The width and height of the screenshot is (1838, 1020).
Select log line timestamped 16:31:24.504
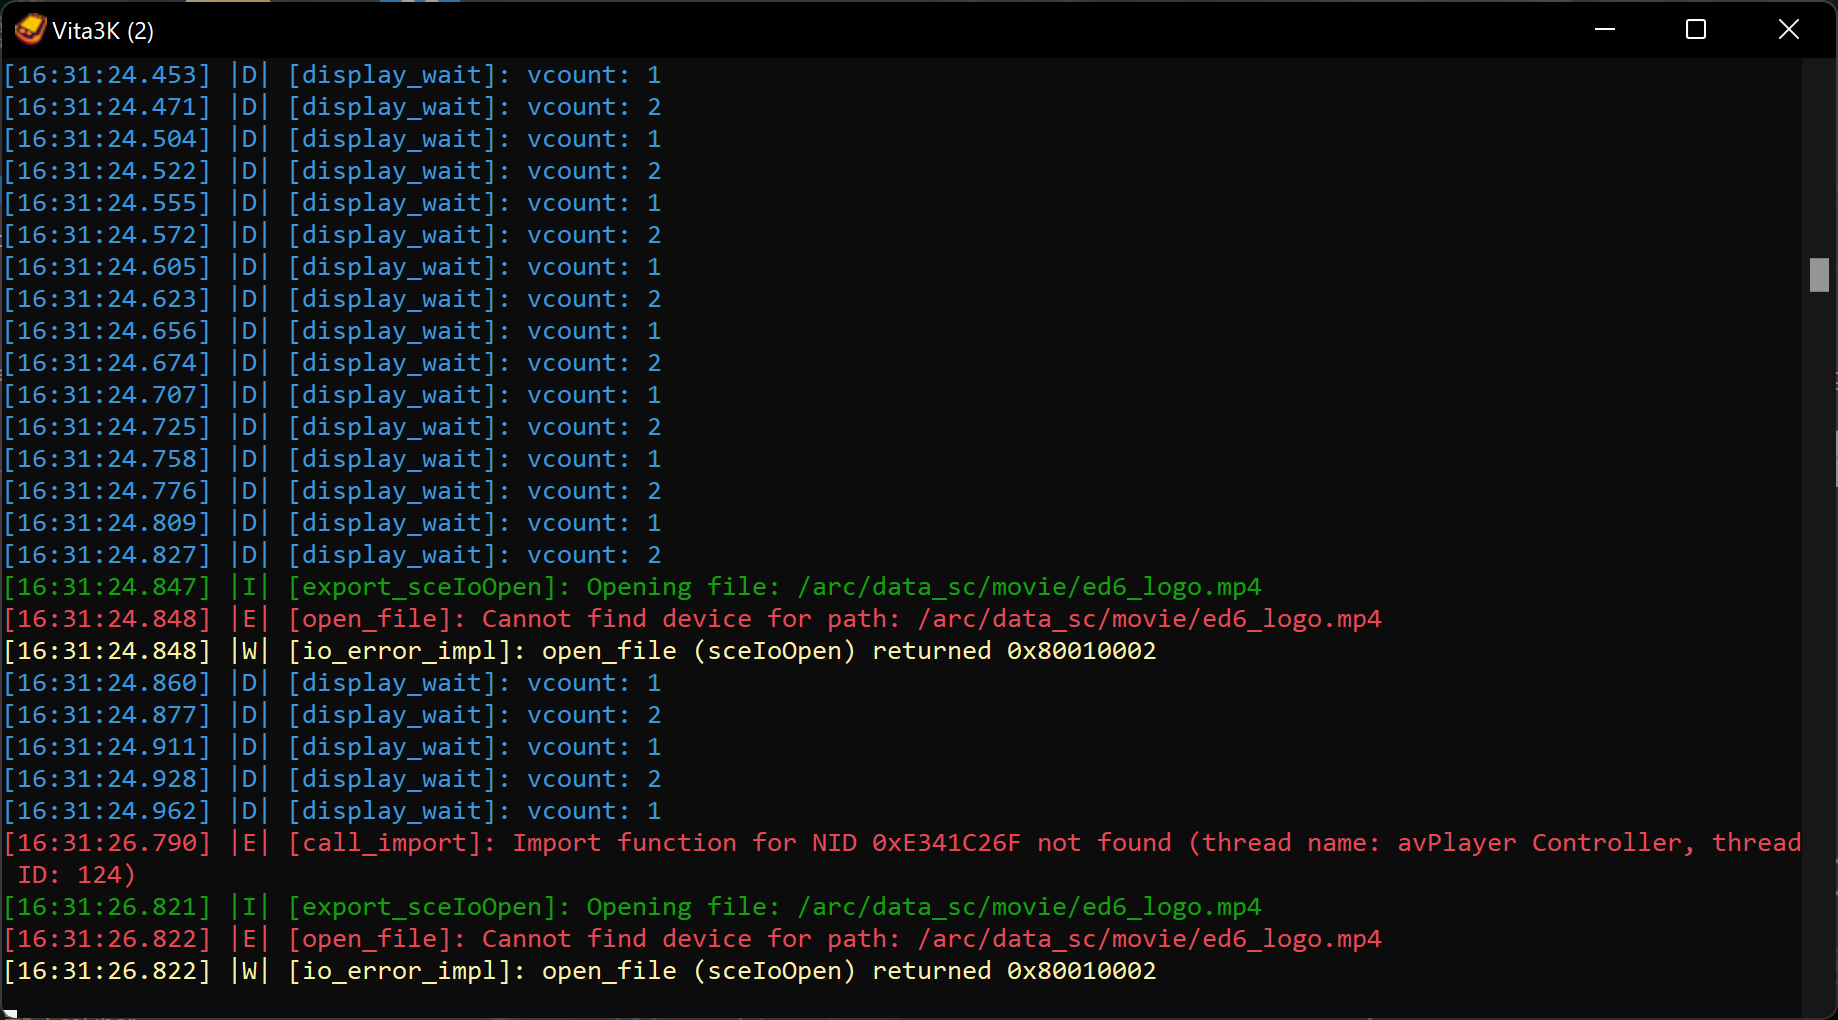tap(333, 139)
